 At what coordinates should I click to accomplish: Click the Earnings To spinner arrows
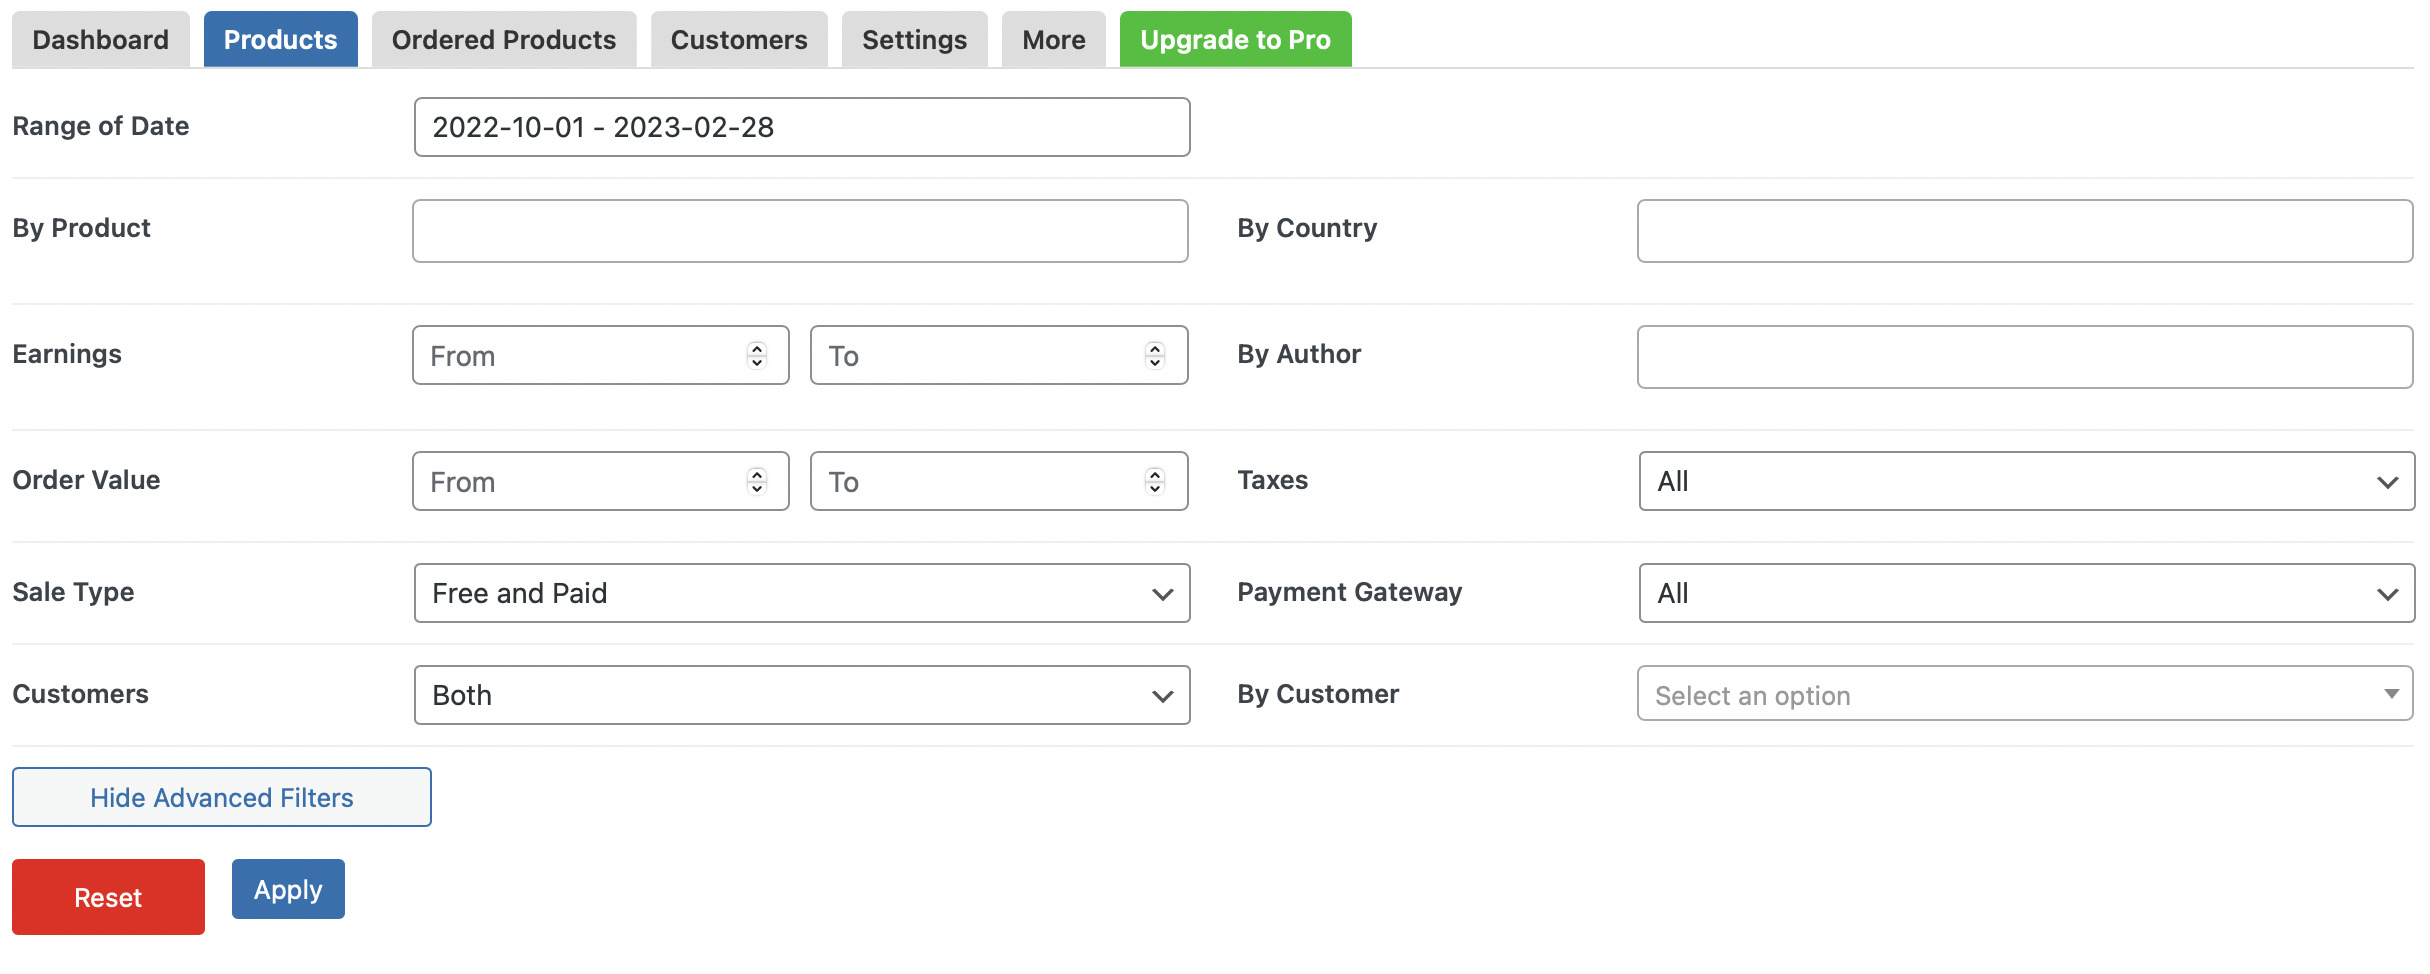click(x=1155, y=355)
